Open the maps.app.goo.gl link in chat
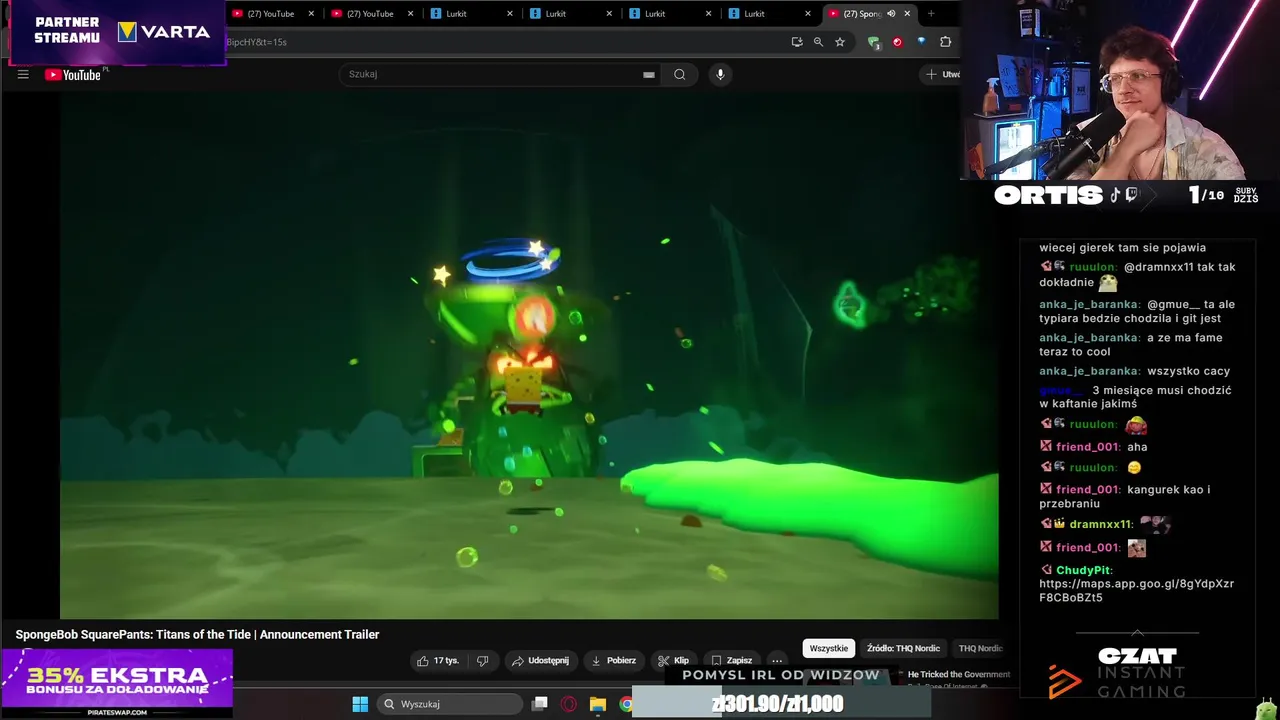This screenshot has height=720, width=1280. point(1136,590)
